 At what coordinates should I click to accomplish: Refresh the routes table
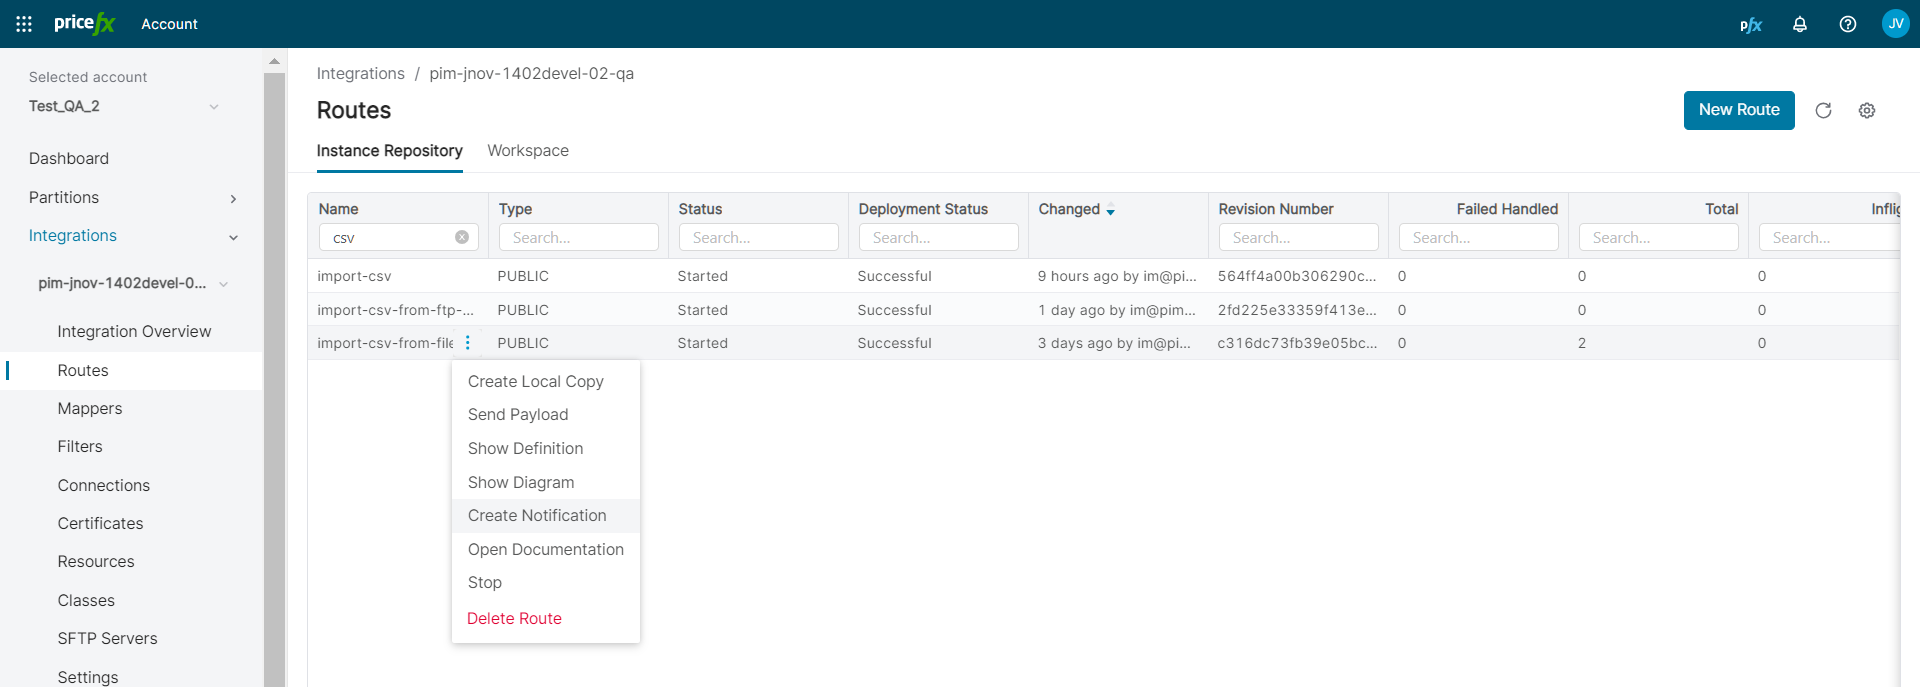[x=1823, y=111]
